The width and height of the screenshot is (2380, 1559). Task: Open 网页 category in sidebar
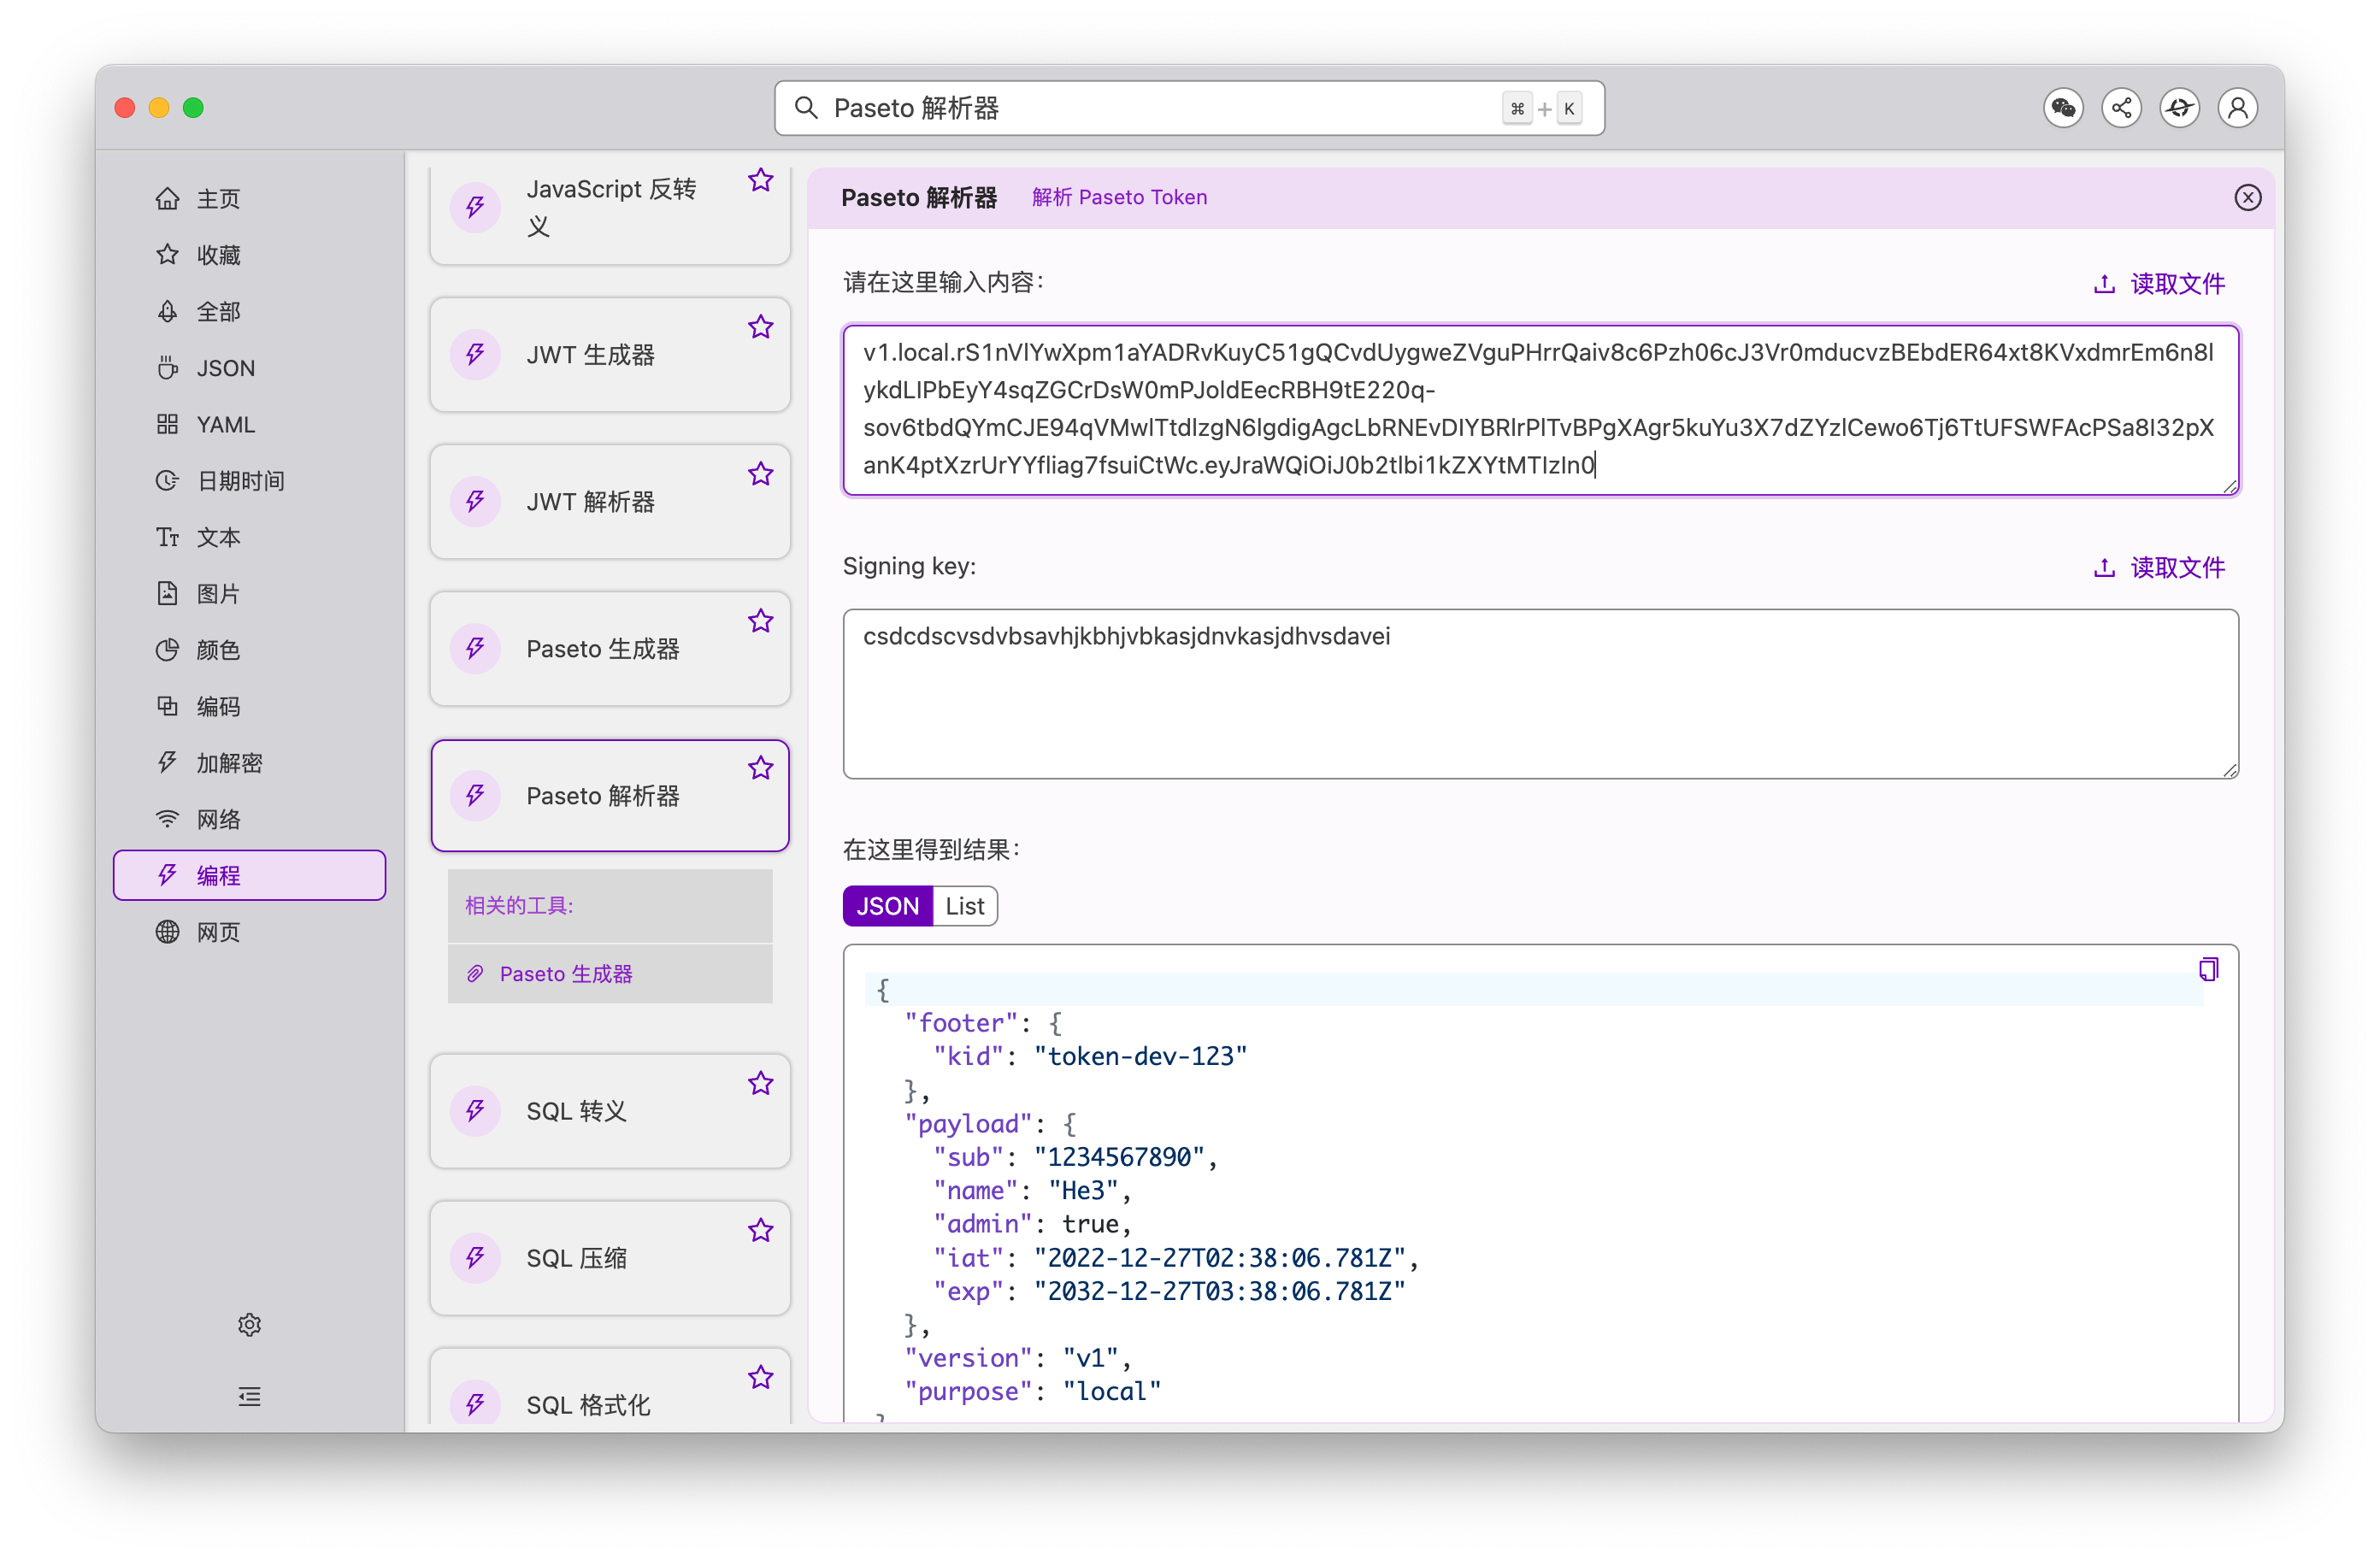click(250, 932)
